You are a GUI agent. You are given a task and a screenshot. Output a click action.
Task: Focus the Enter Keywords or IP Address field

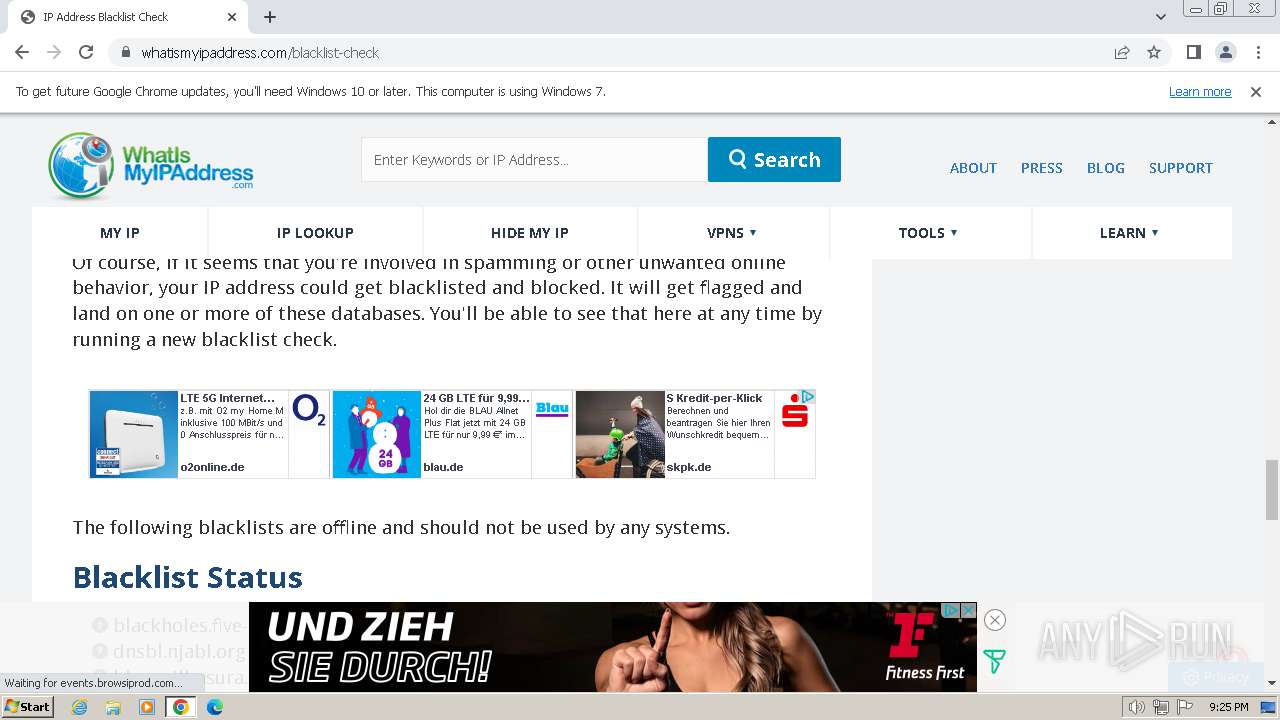534,160
